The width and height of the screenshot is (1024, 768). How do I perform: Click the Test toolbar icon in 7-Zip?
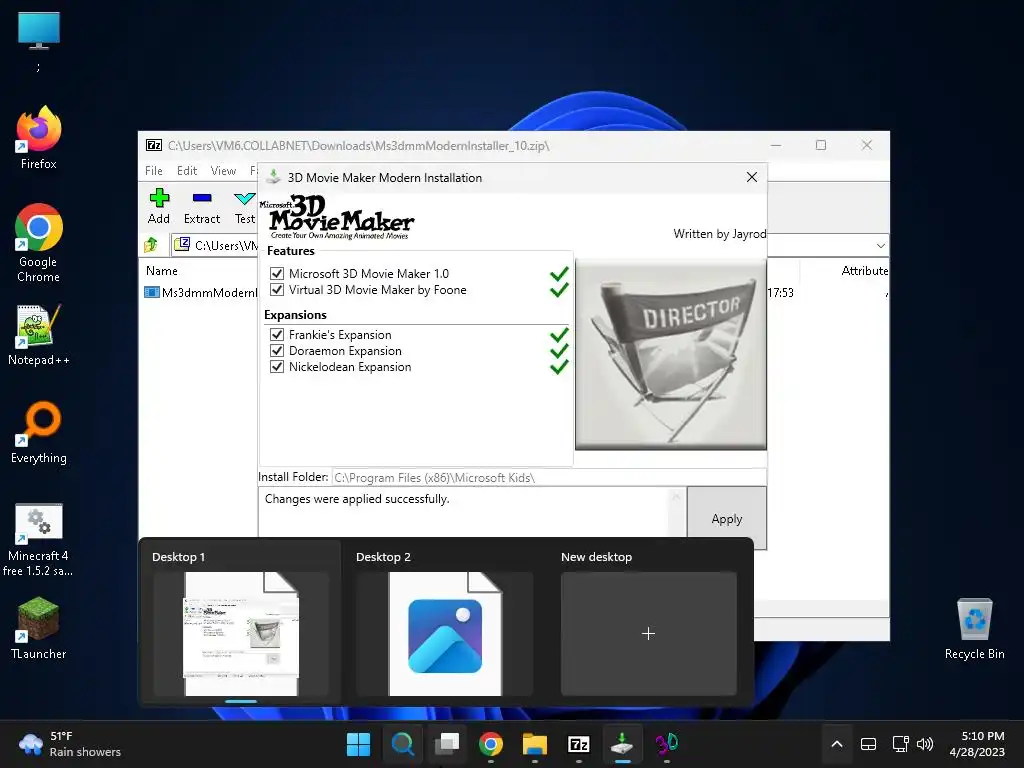coord(245,206)
